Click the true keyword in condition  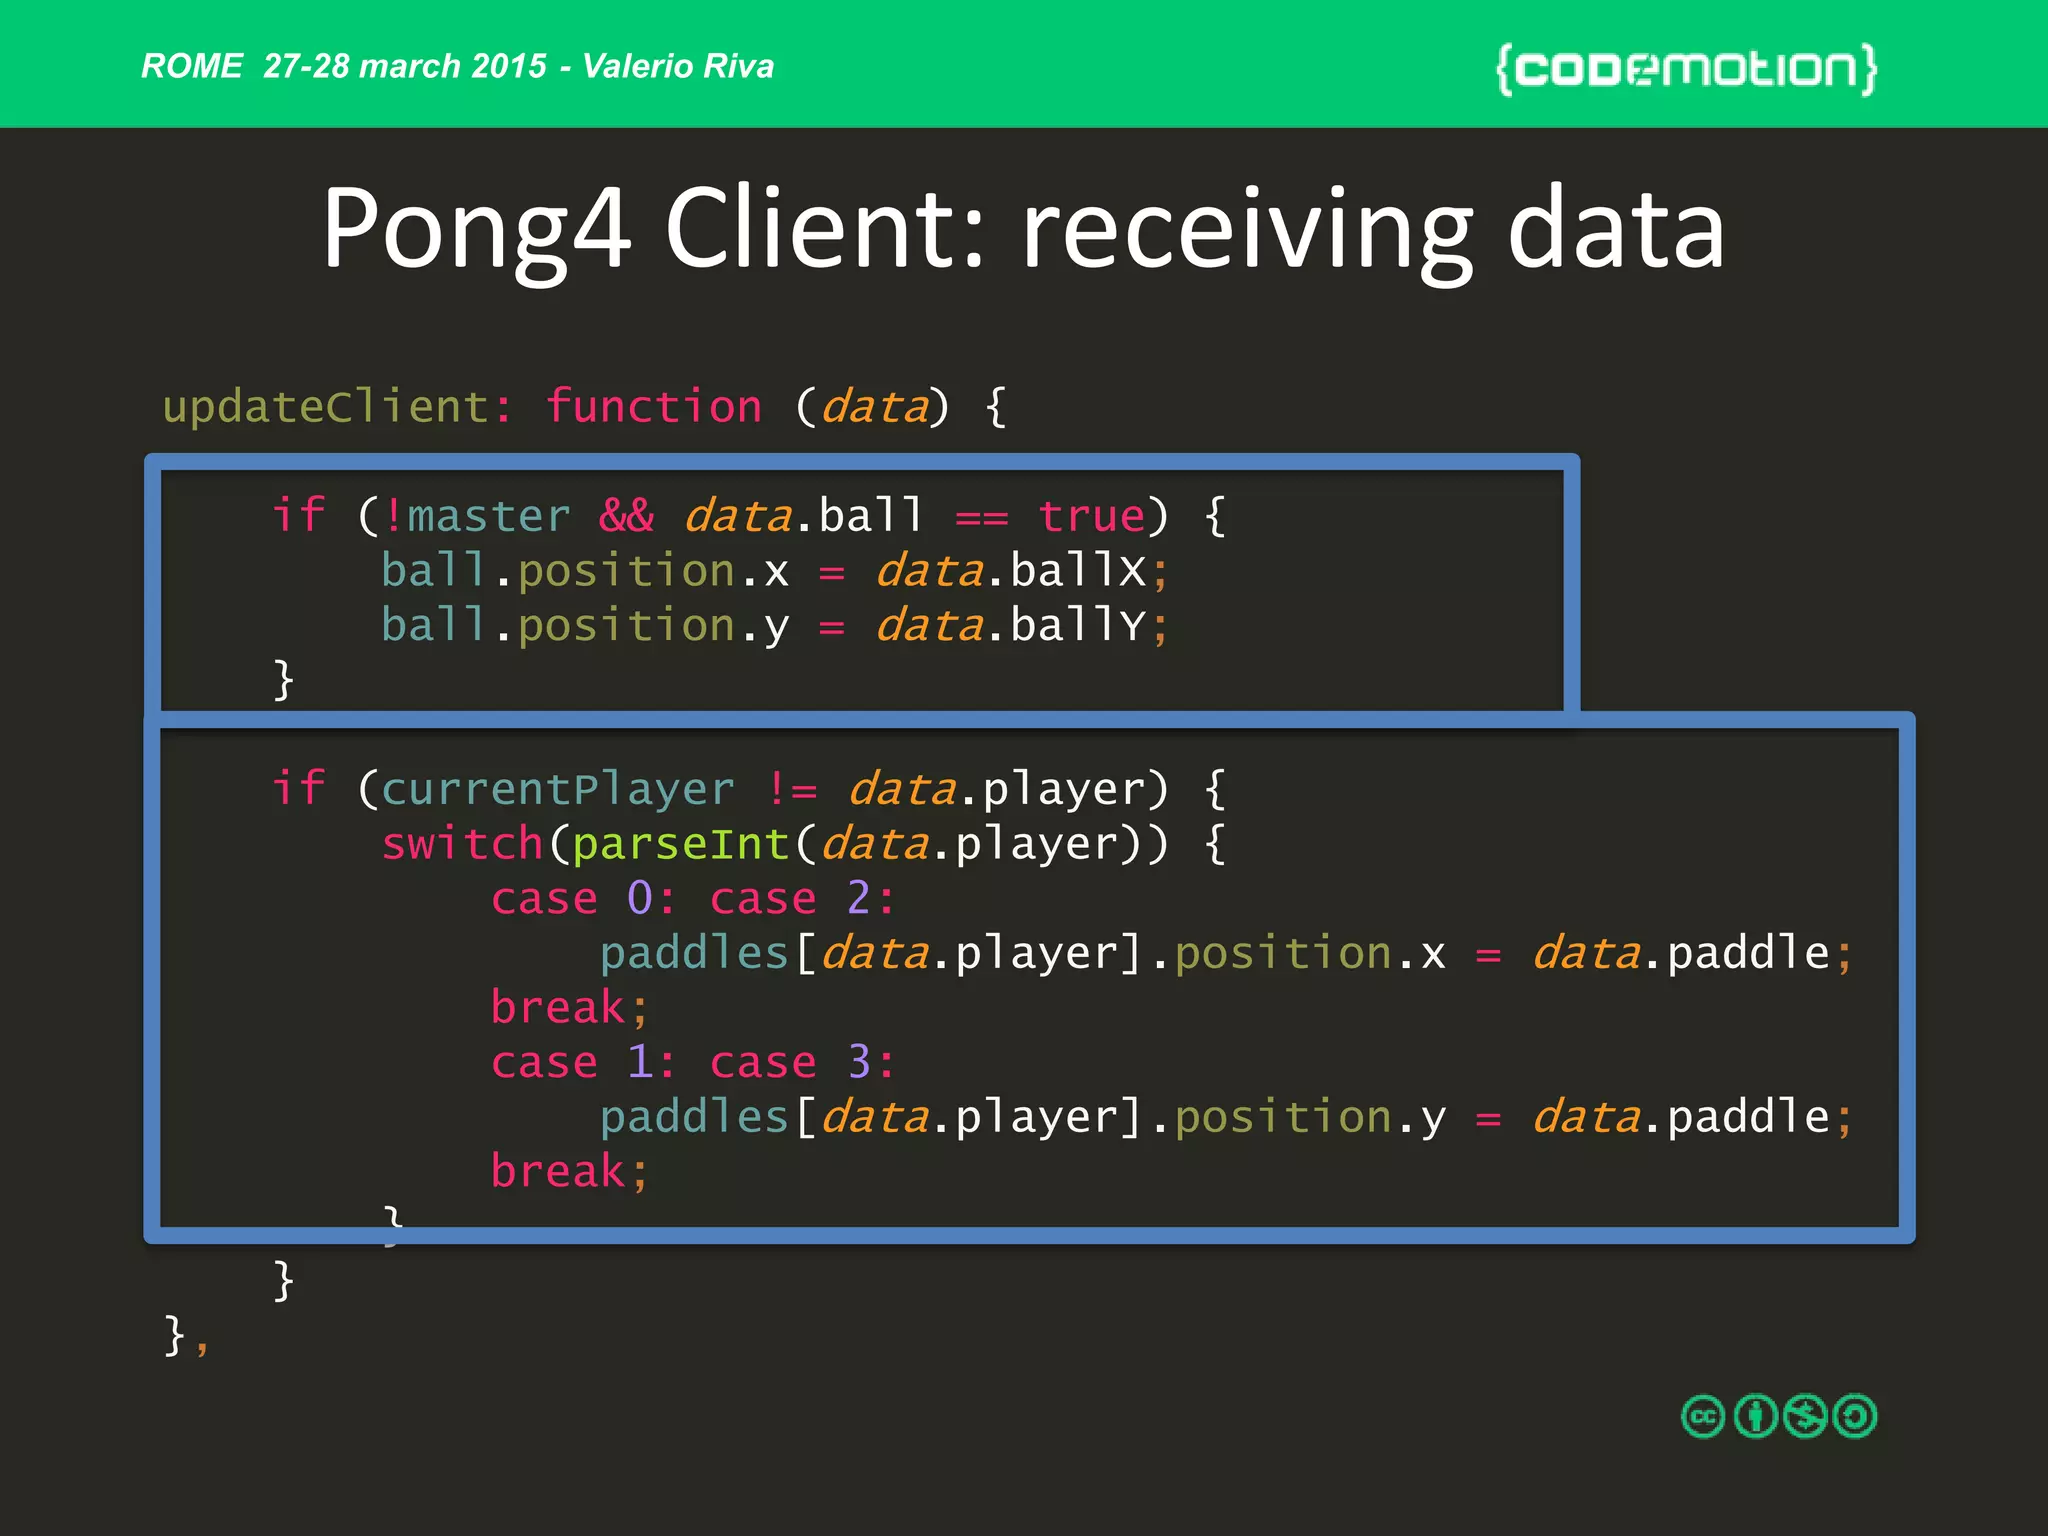(1092, 516)
